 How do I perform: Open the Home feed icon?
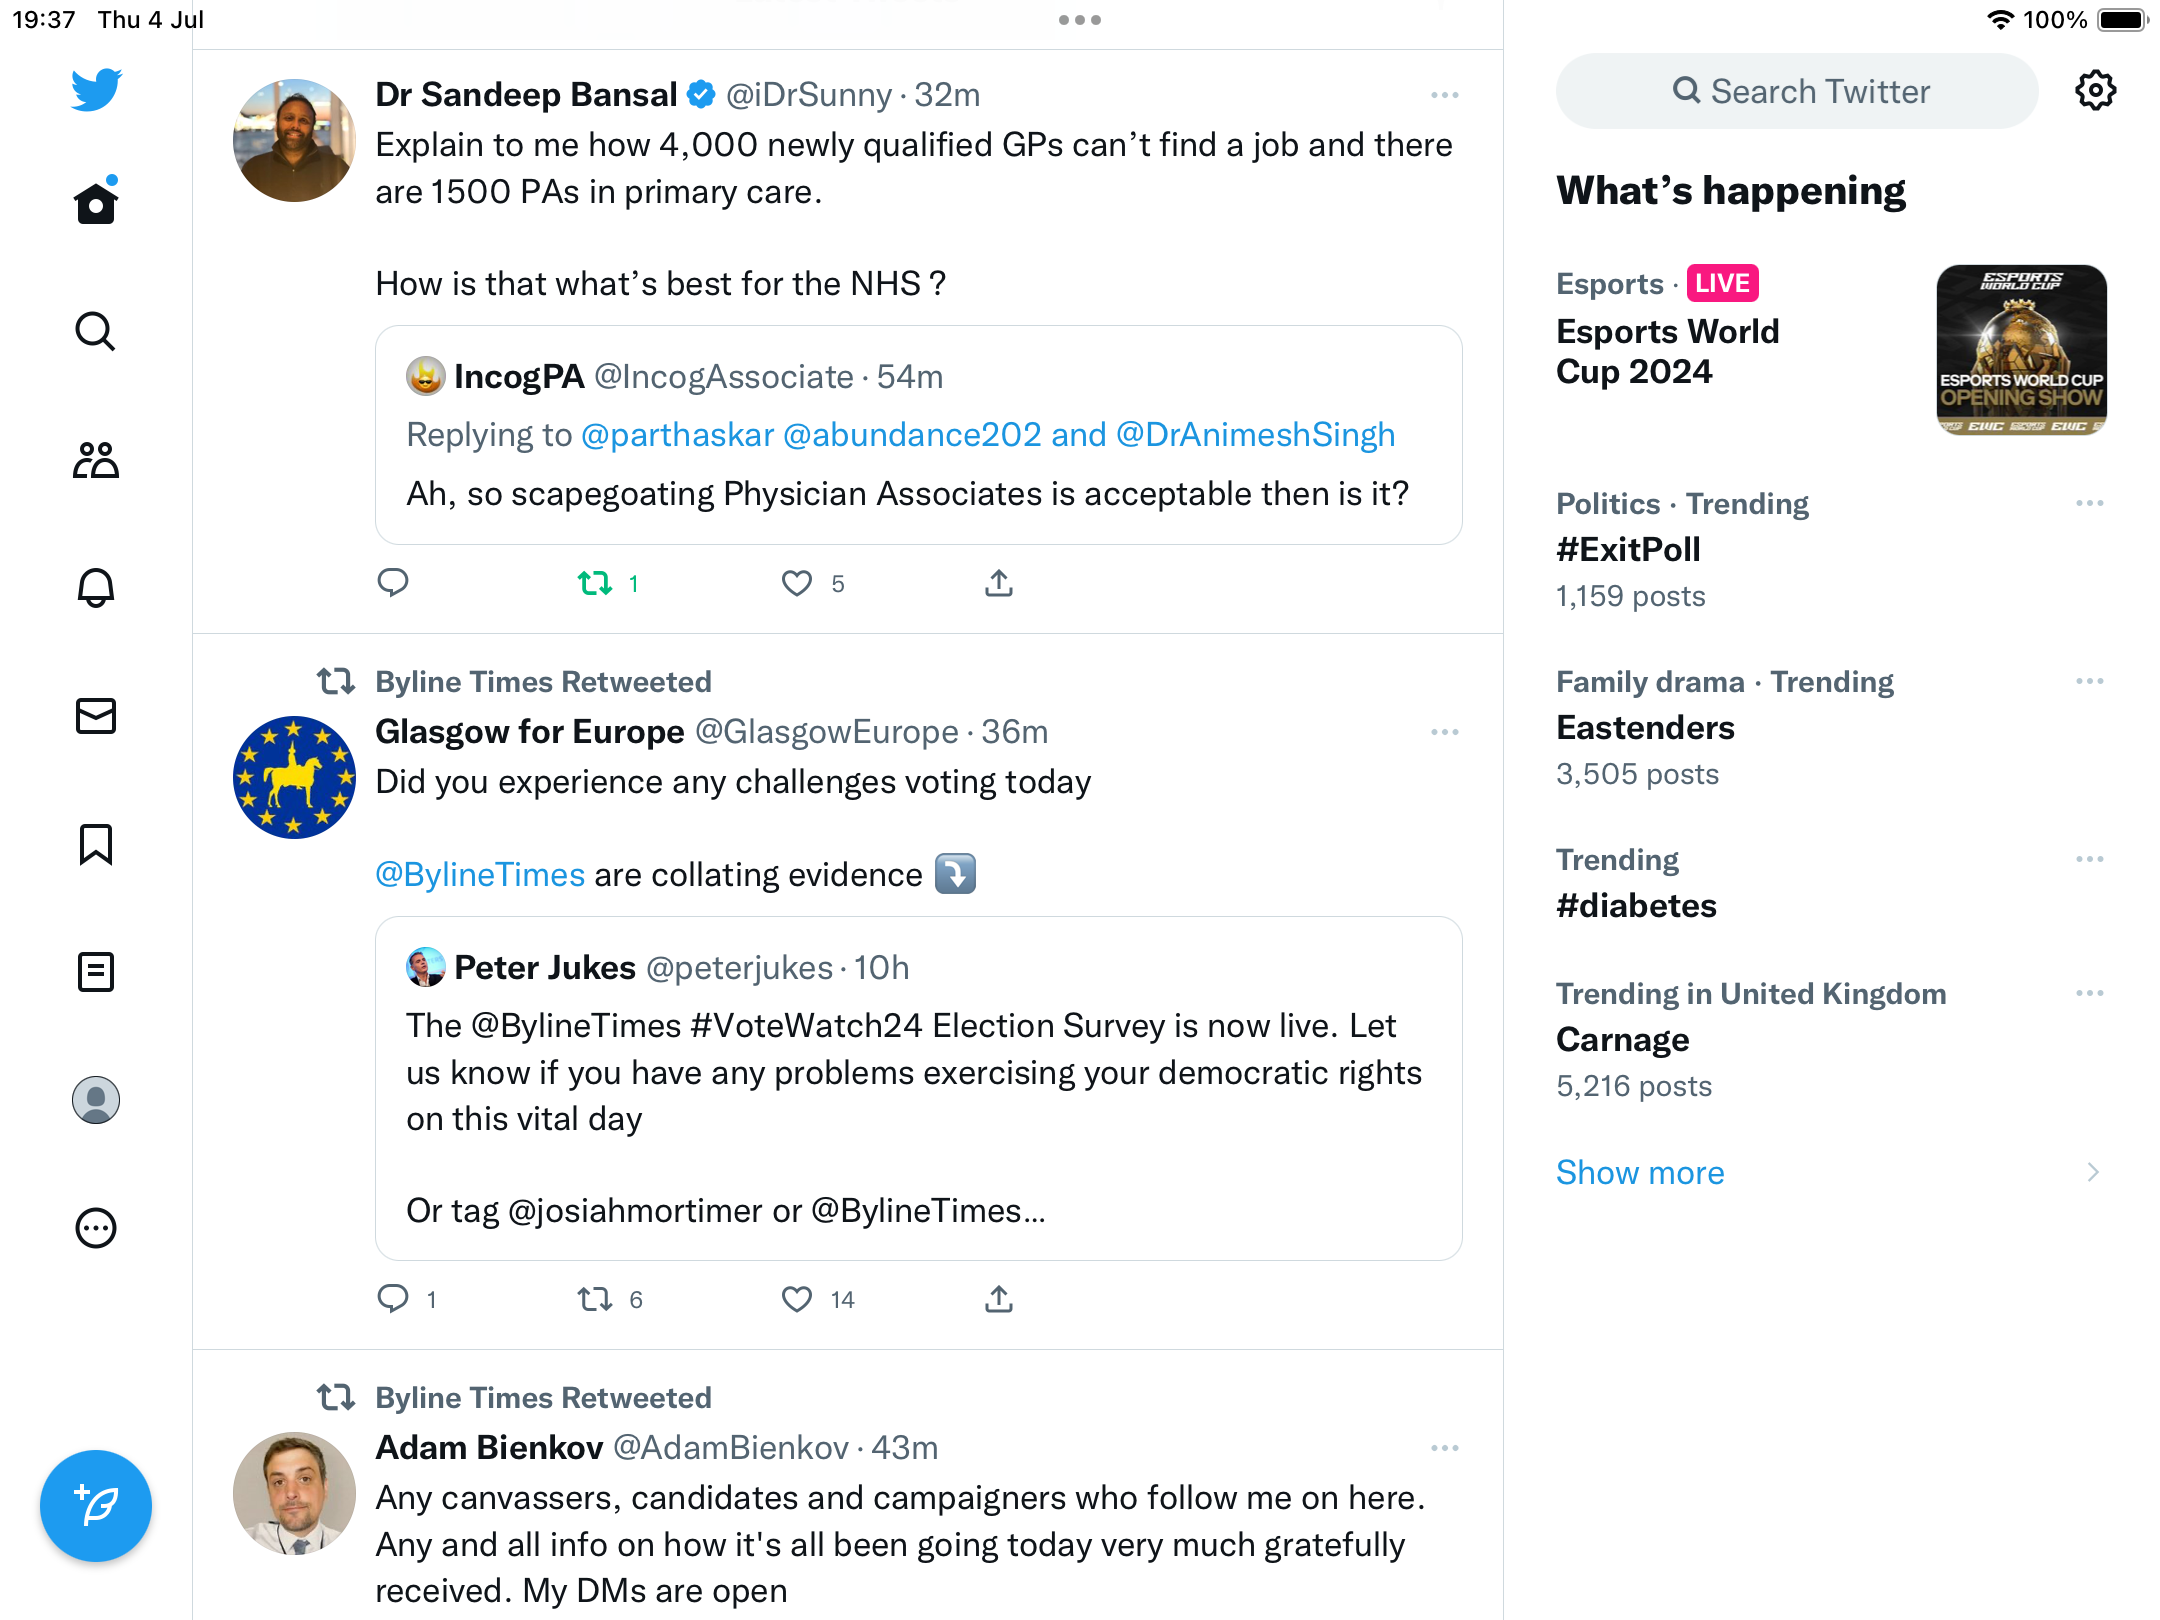(96, 204)
